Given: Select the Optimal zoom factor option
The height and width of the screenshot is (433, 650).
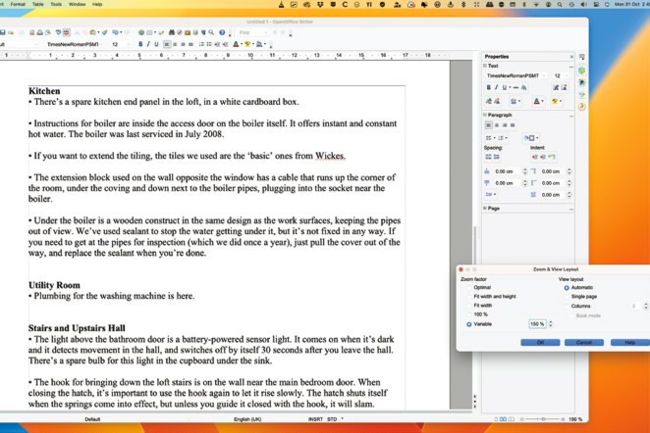Looking at the screenshot, I should tap(481, 287).
